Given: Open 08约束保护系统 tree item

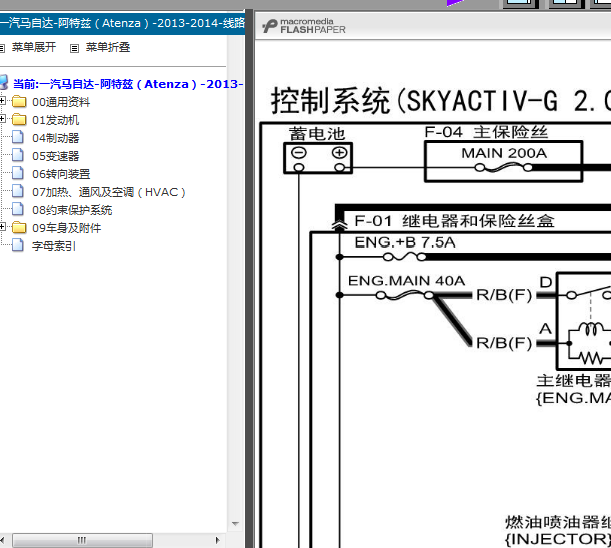Looking at the screenshot, I should [x=72, y=210].
